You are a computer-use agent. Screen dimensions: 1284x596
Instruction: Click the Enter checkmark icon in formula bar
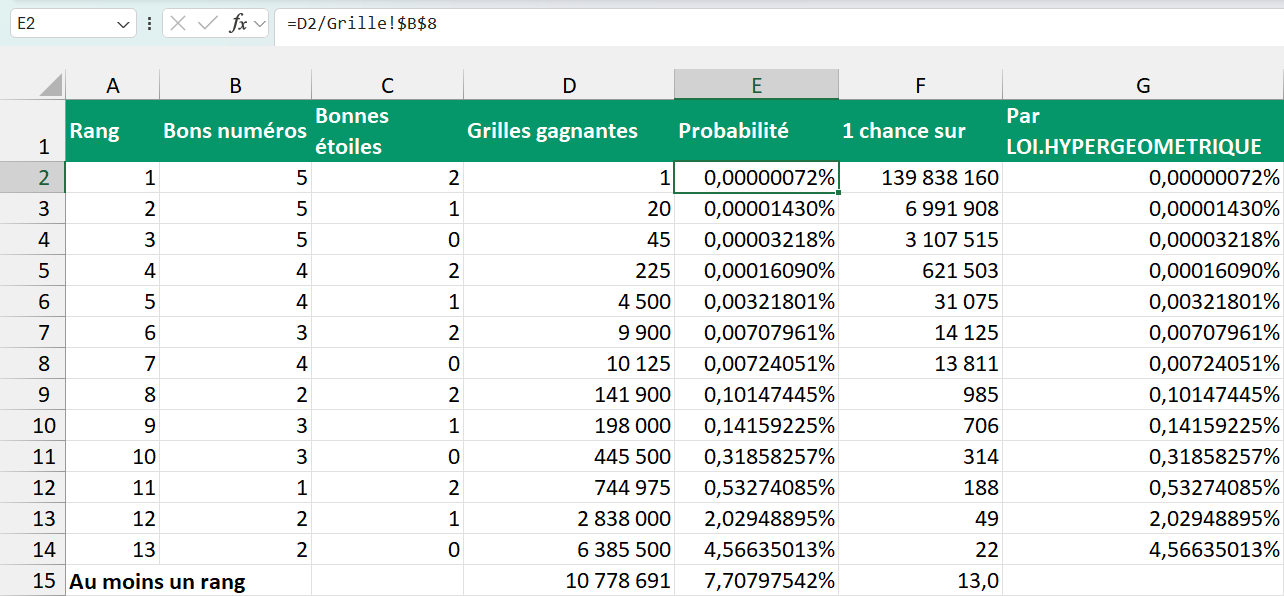[x=208, y=24]
